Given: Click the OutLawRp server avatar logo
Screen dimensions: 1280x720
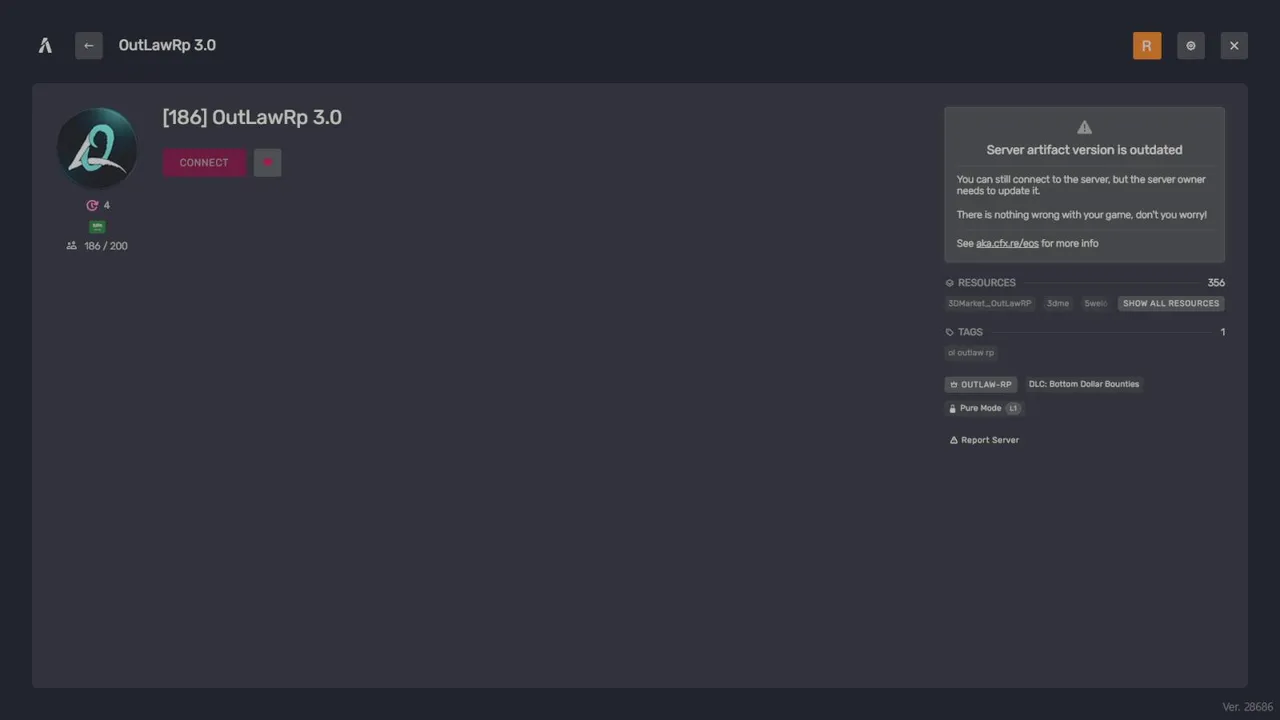Looking at the screenshot, I should click(97, 148).
